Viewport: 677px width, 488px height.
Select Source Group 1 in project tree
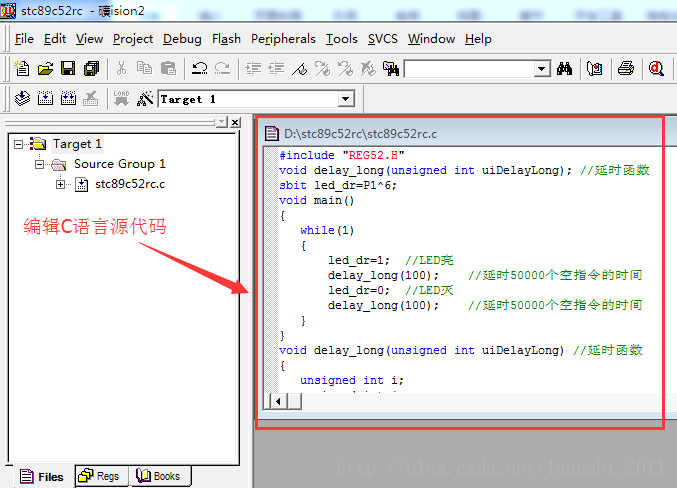click(120, 164)
